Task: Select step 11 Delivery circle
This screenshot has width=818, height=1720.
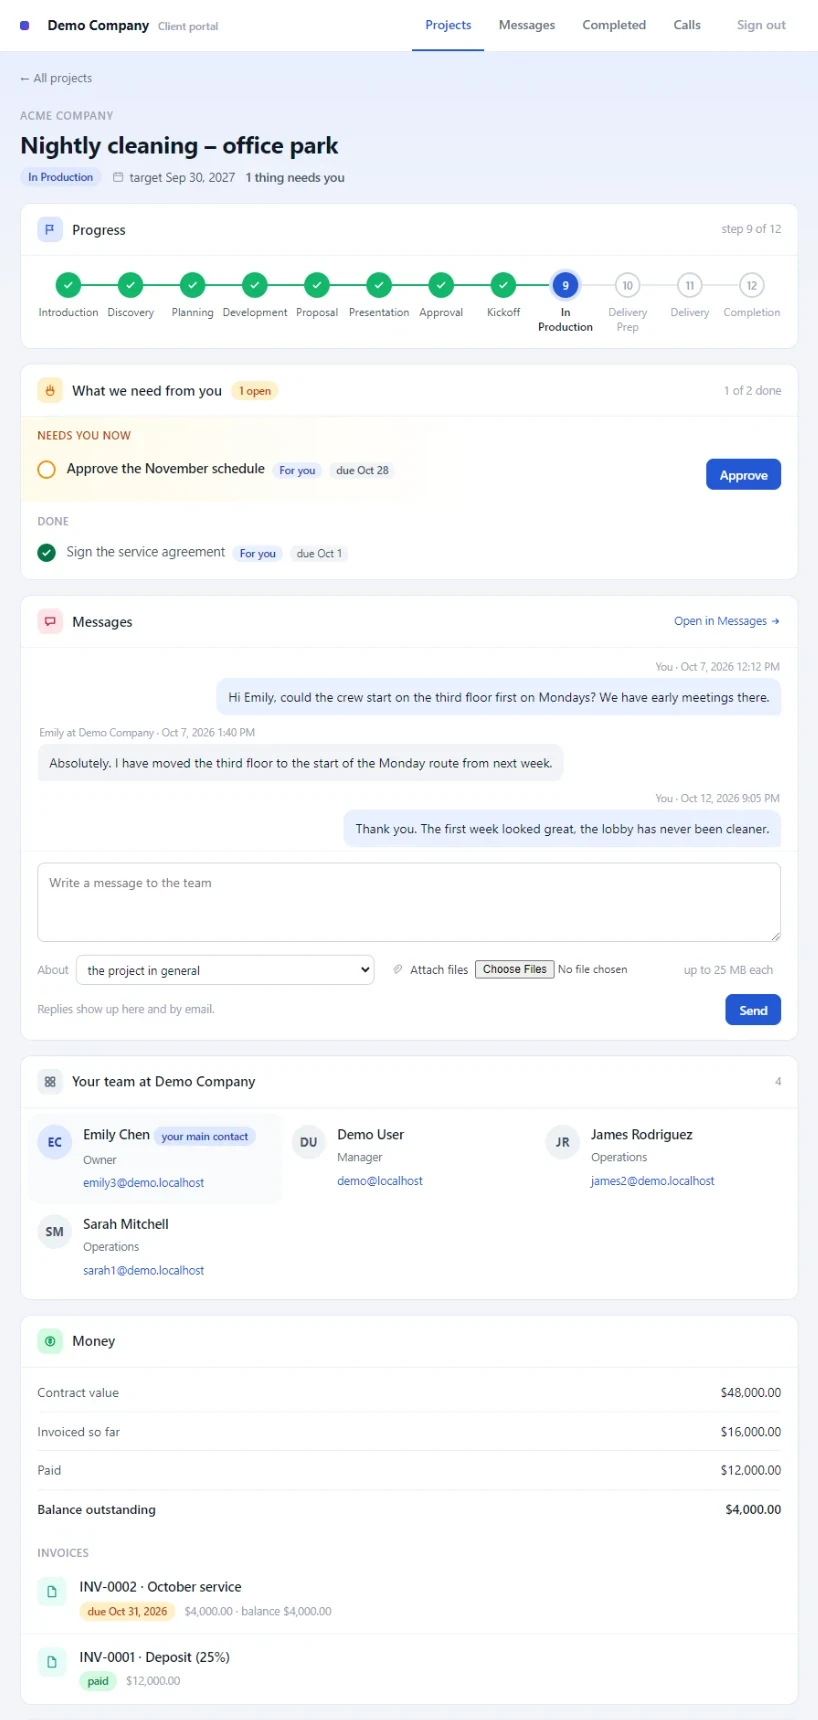Action: (689, 285)
